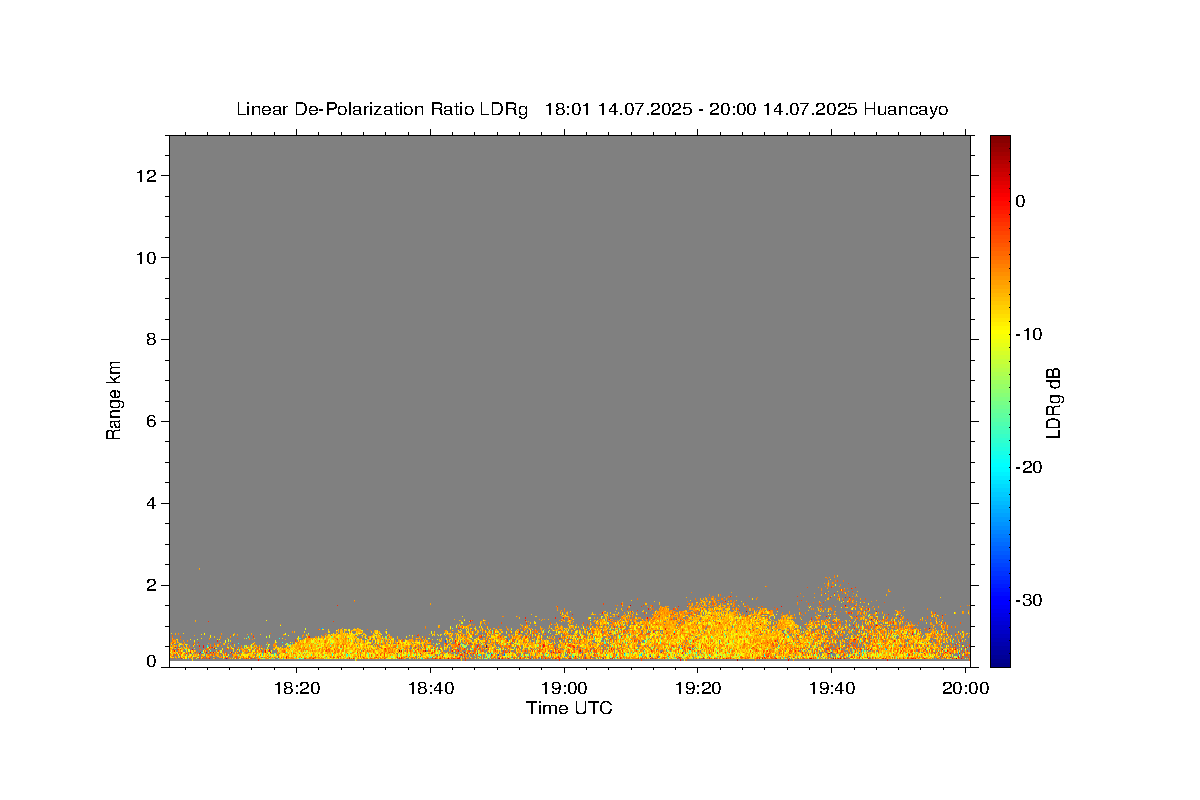Click the 20:00 time tick label
This screenshot has height=800, width=1200.
[966, 688]
